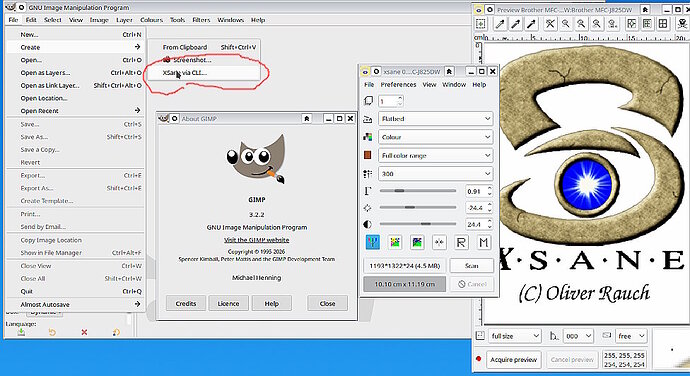
Task: Open the Filters menu in GIMP
Action: (201, 20)
